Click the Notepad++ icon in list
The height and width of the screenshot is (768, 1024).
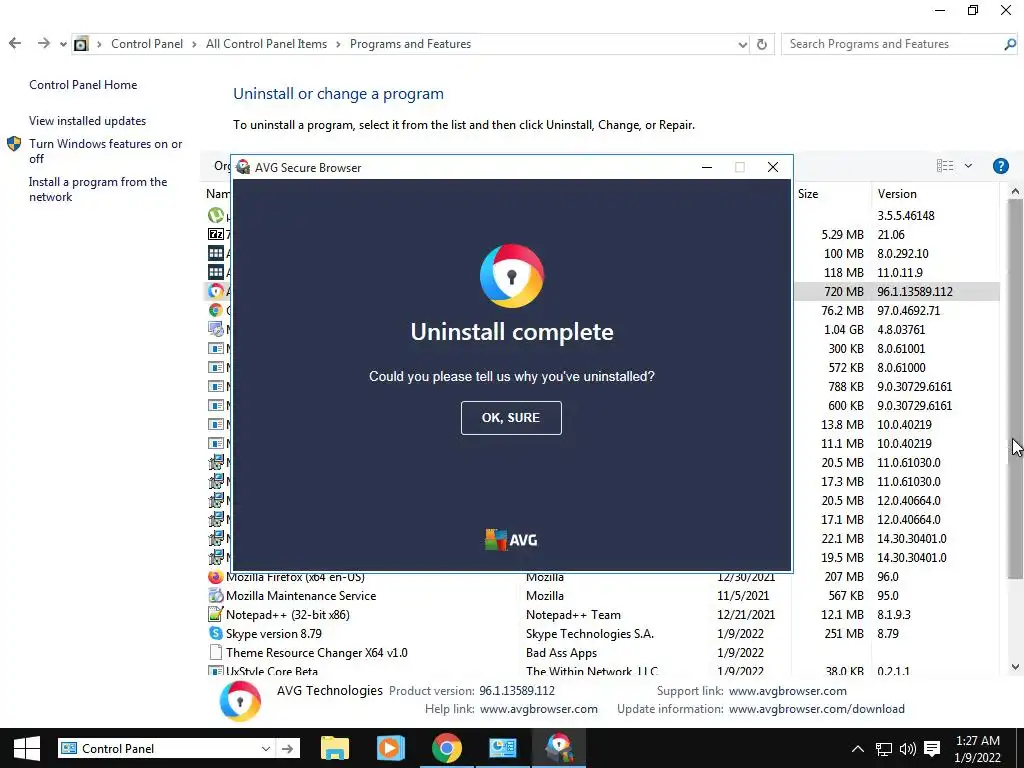tap(216, 615)
